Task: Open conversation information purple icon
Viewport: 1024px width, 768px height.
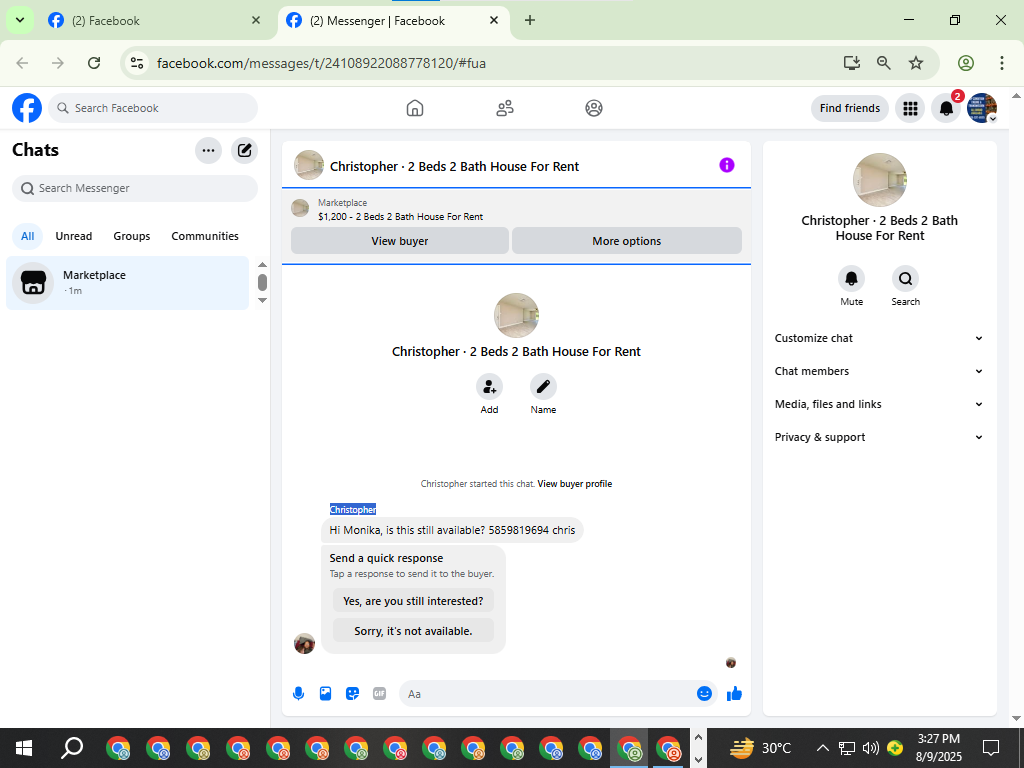Action: (x=727, y=165)
